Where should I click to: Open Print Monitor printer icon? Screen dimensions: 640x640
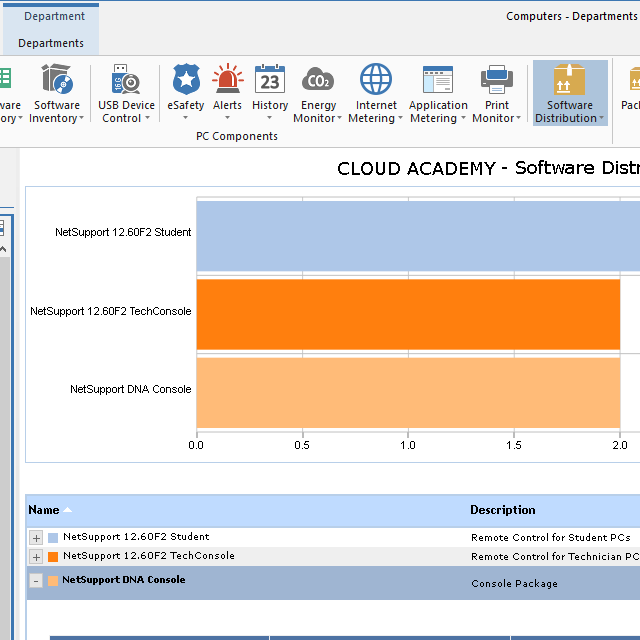tap(497, 79)
